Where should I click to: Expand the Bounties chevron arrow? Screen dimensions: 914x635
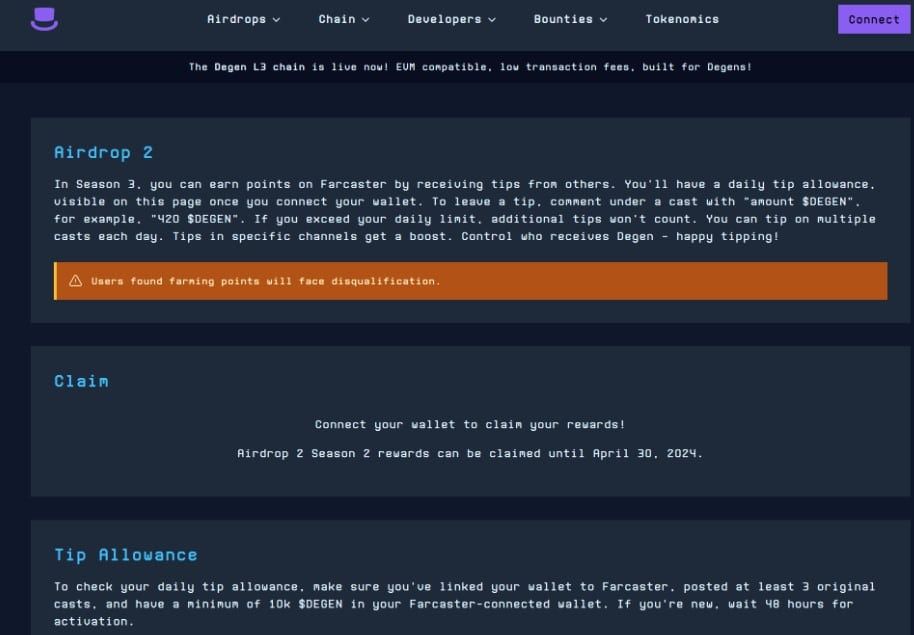[603, 20]
